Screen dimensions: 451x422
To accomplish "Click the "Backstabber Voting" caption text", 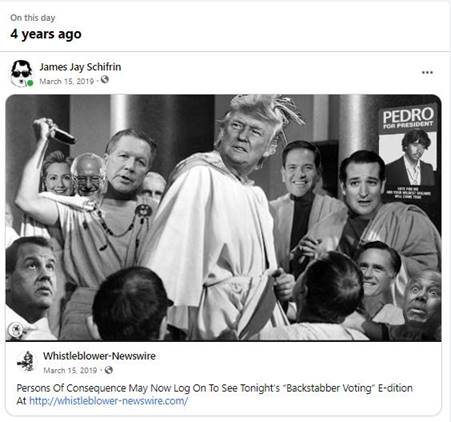I will (x=329, y=388).
